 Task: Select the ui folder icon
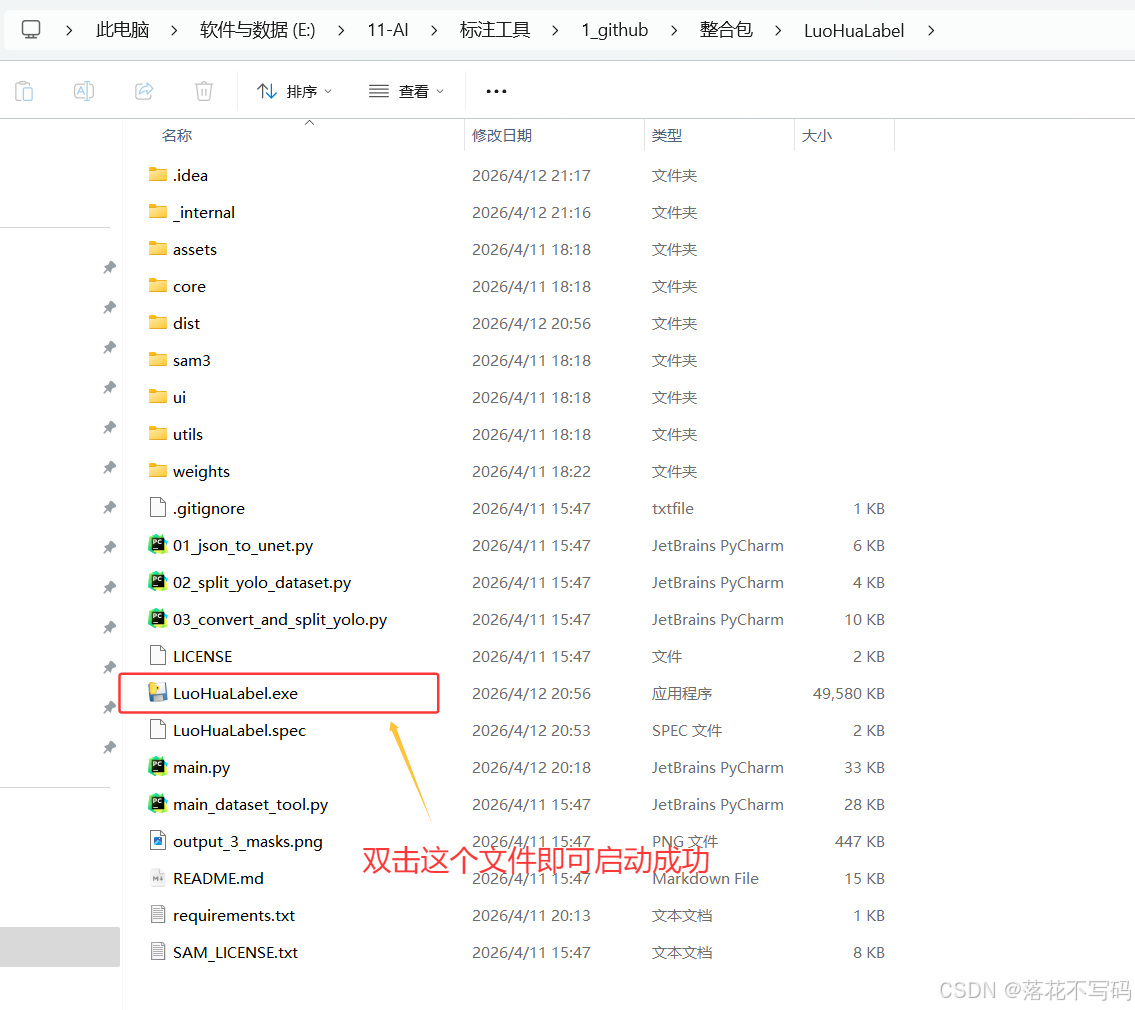pyautogui.click(x=158, y=396)
